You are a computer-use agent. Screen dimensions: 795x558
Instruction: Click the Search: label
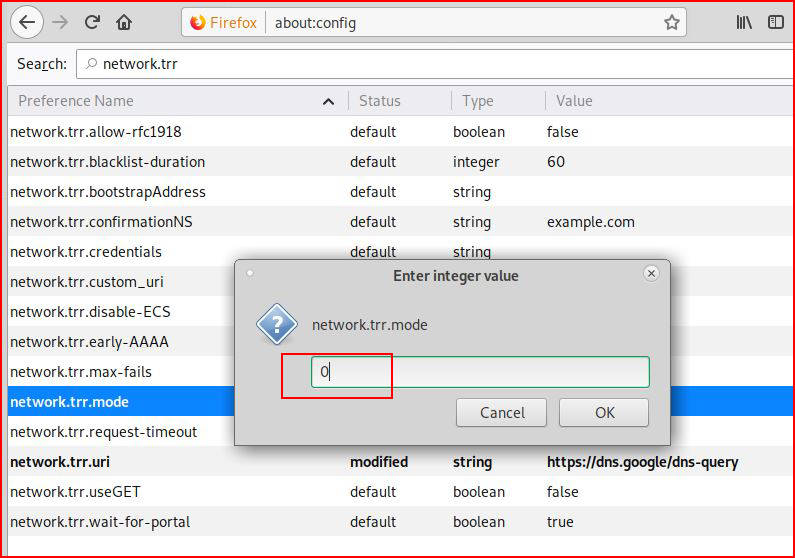[x=42, y=64]
